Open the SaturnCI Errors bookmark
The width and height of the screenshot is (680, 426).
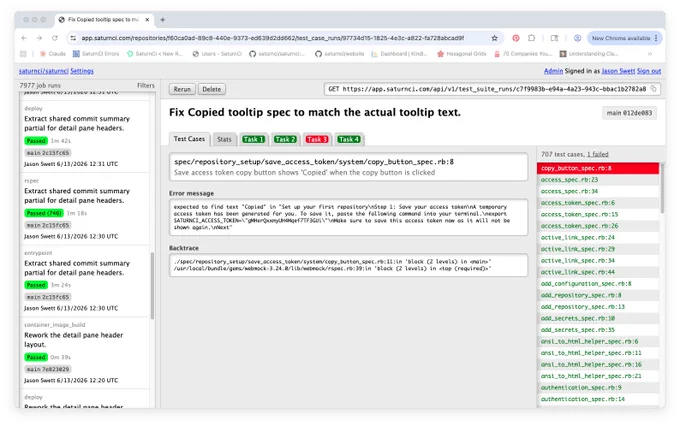pos(96,54)
